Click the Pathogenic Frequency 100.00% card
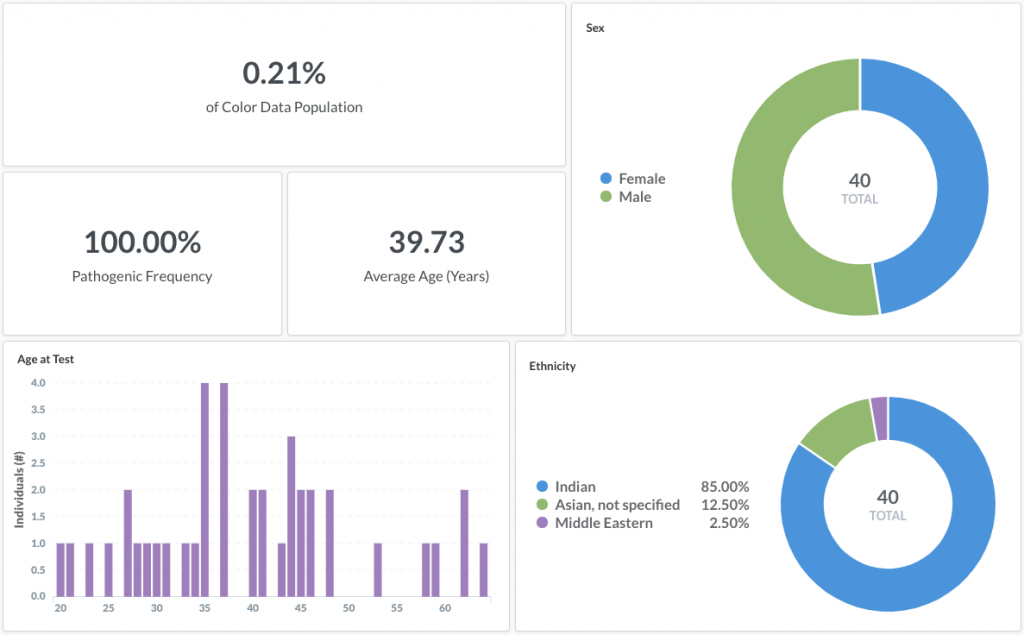This screenshot has height=635, width=1024. (142, 254)
